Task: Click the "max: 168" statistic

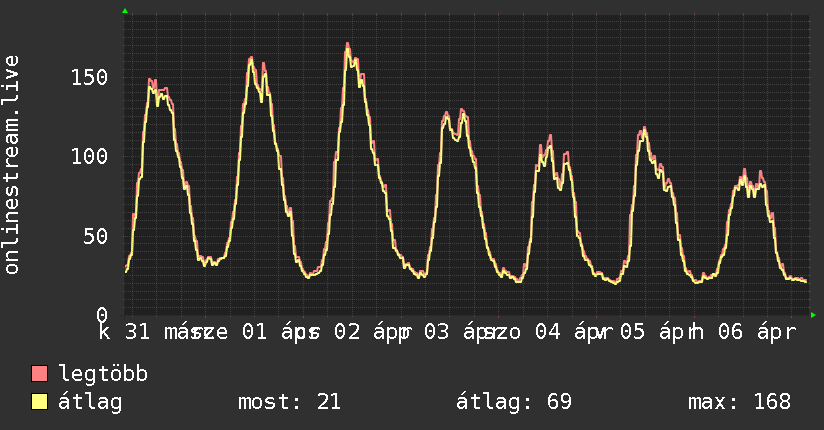Action: click(739, 402)
